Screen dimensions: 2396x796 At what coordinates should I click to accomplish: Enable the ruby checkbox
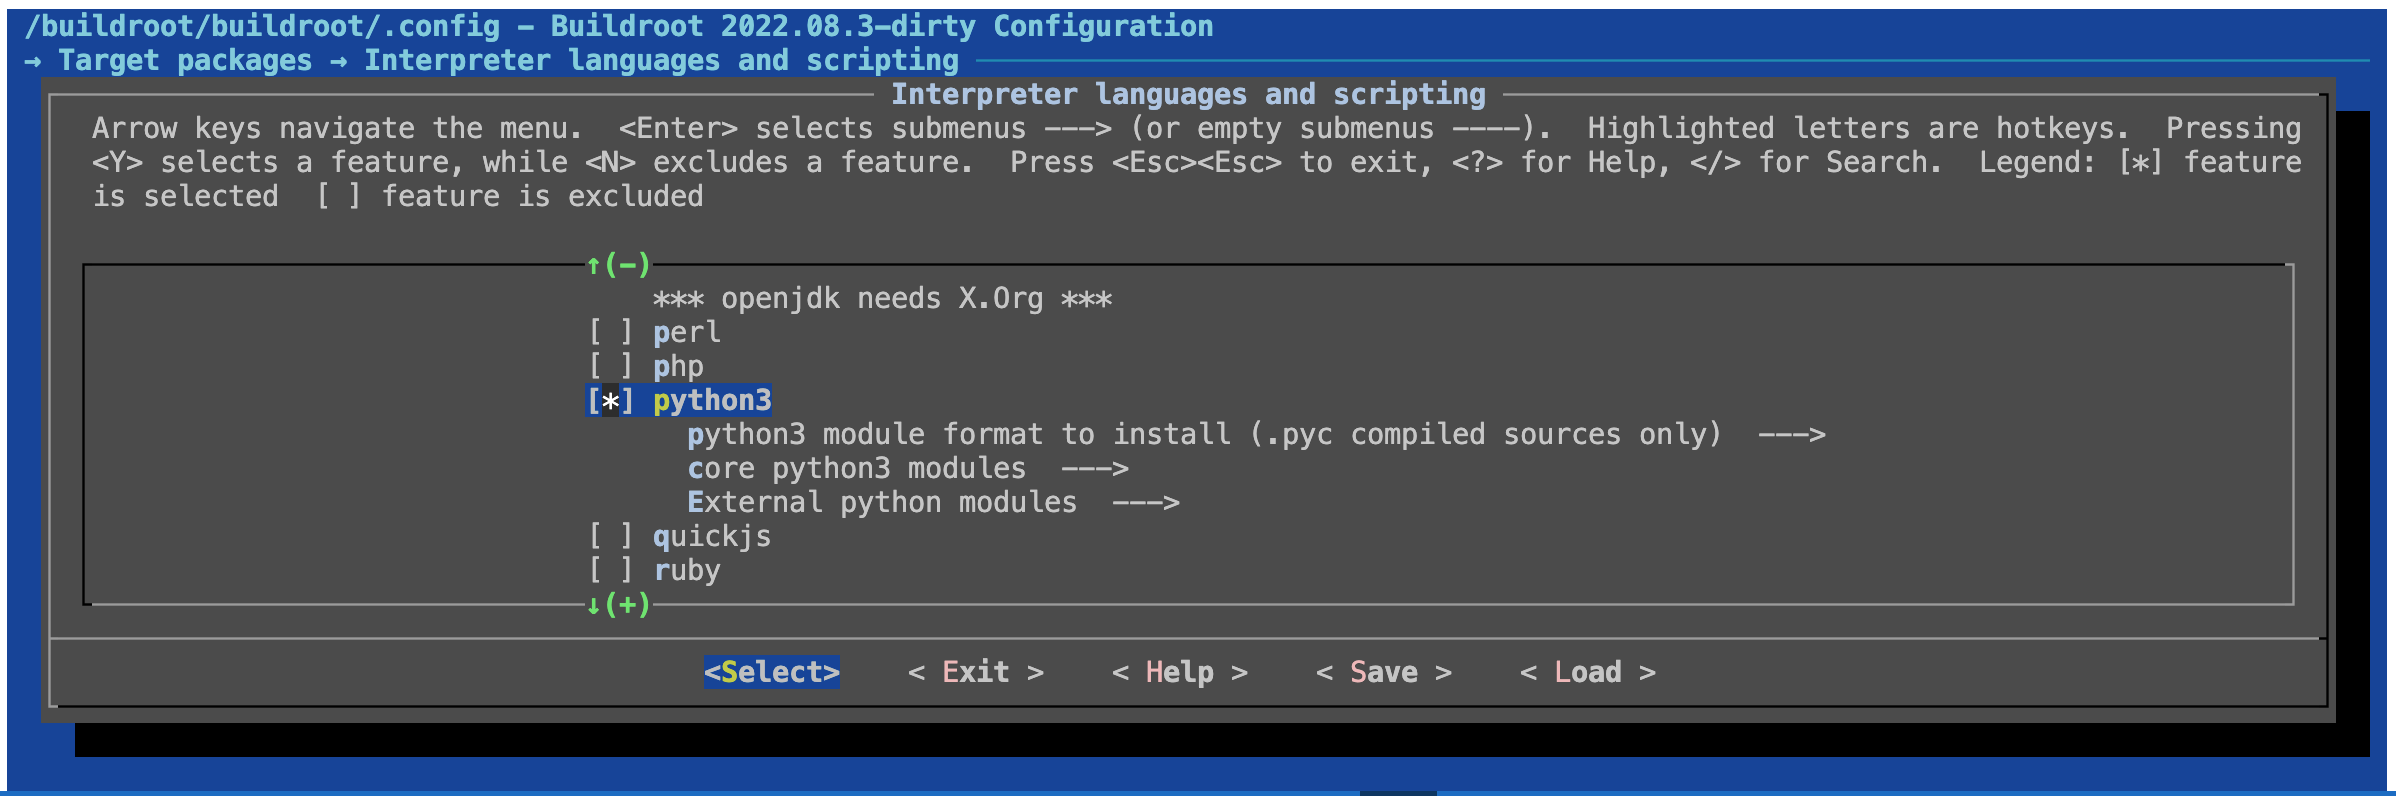(x=610, y=571)
